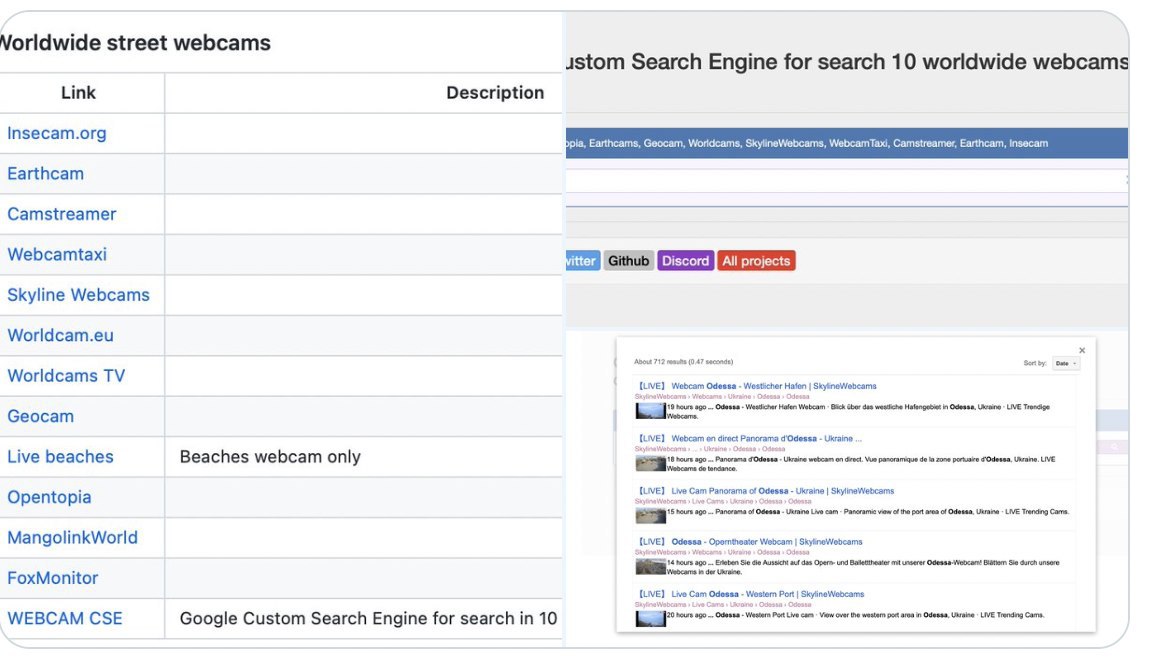
Task: Open the Geocam webcam link
Action: (41, 416)
